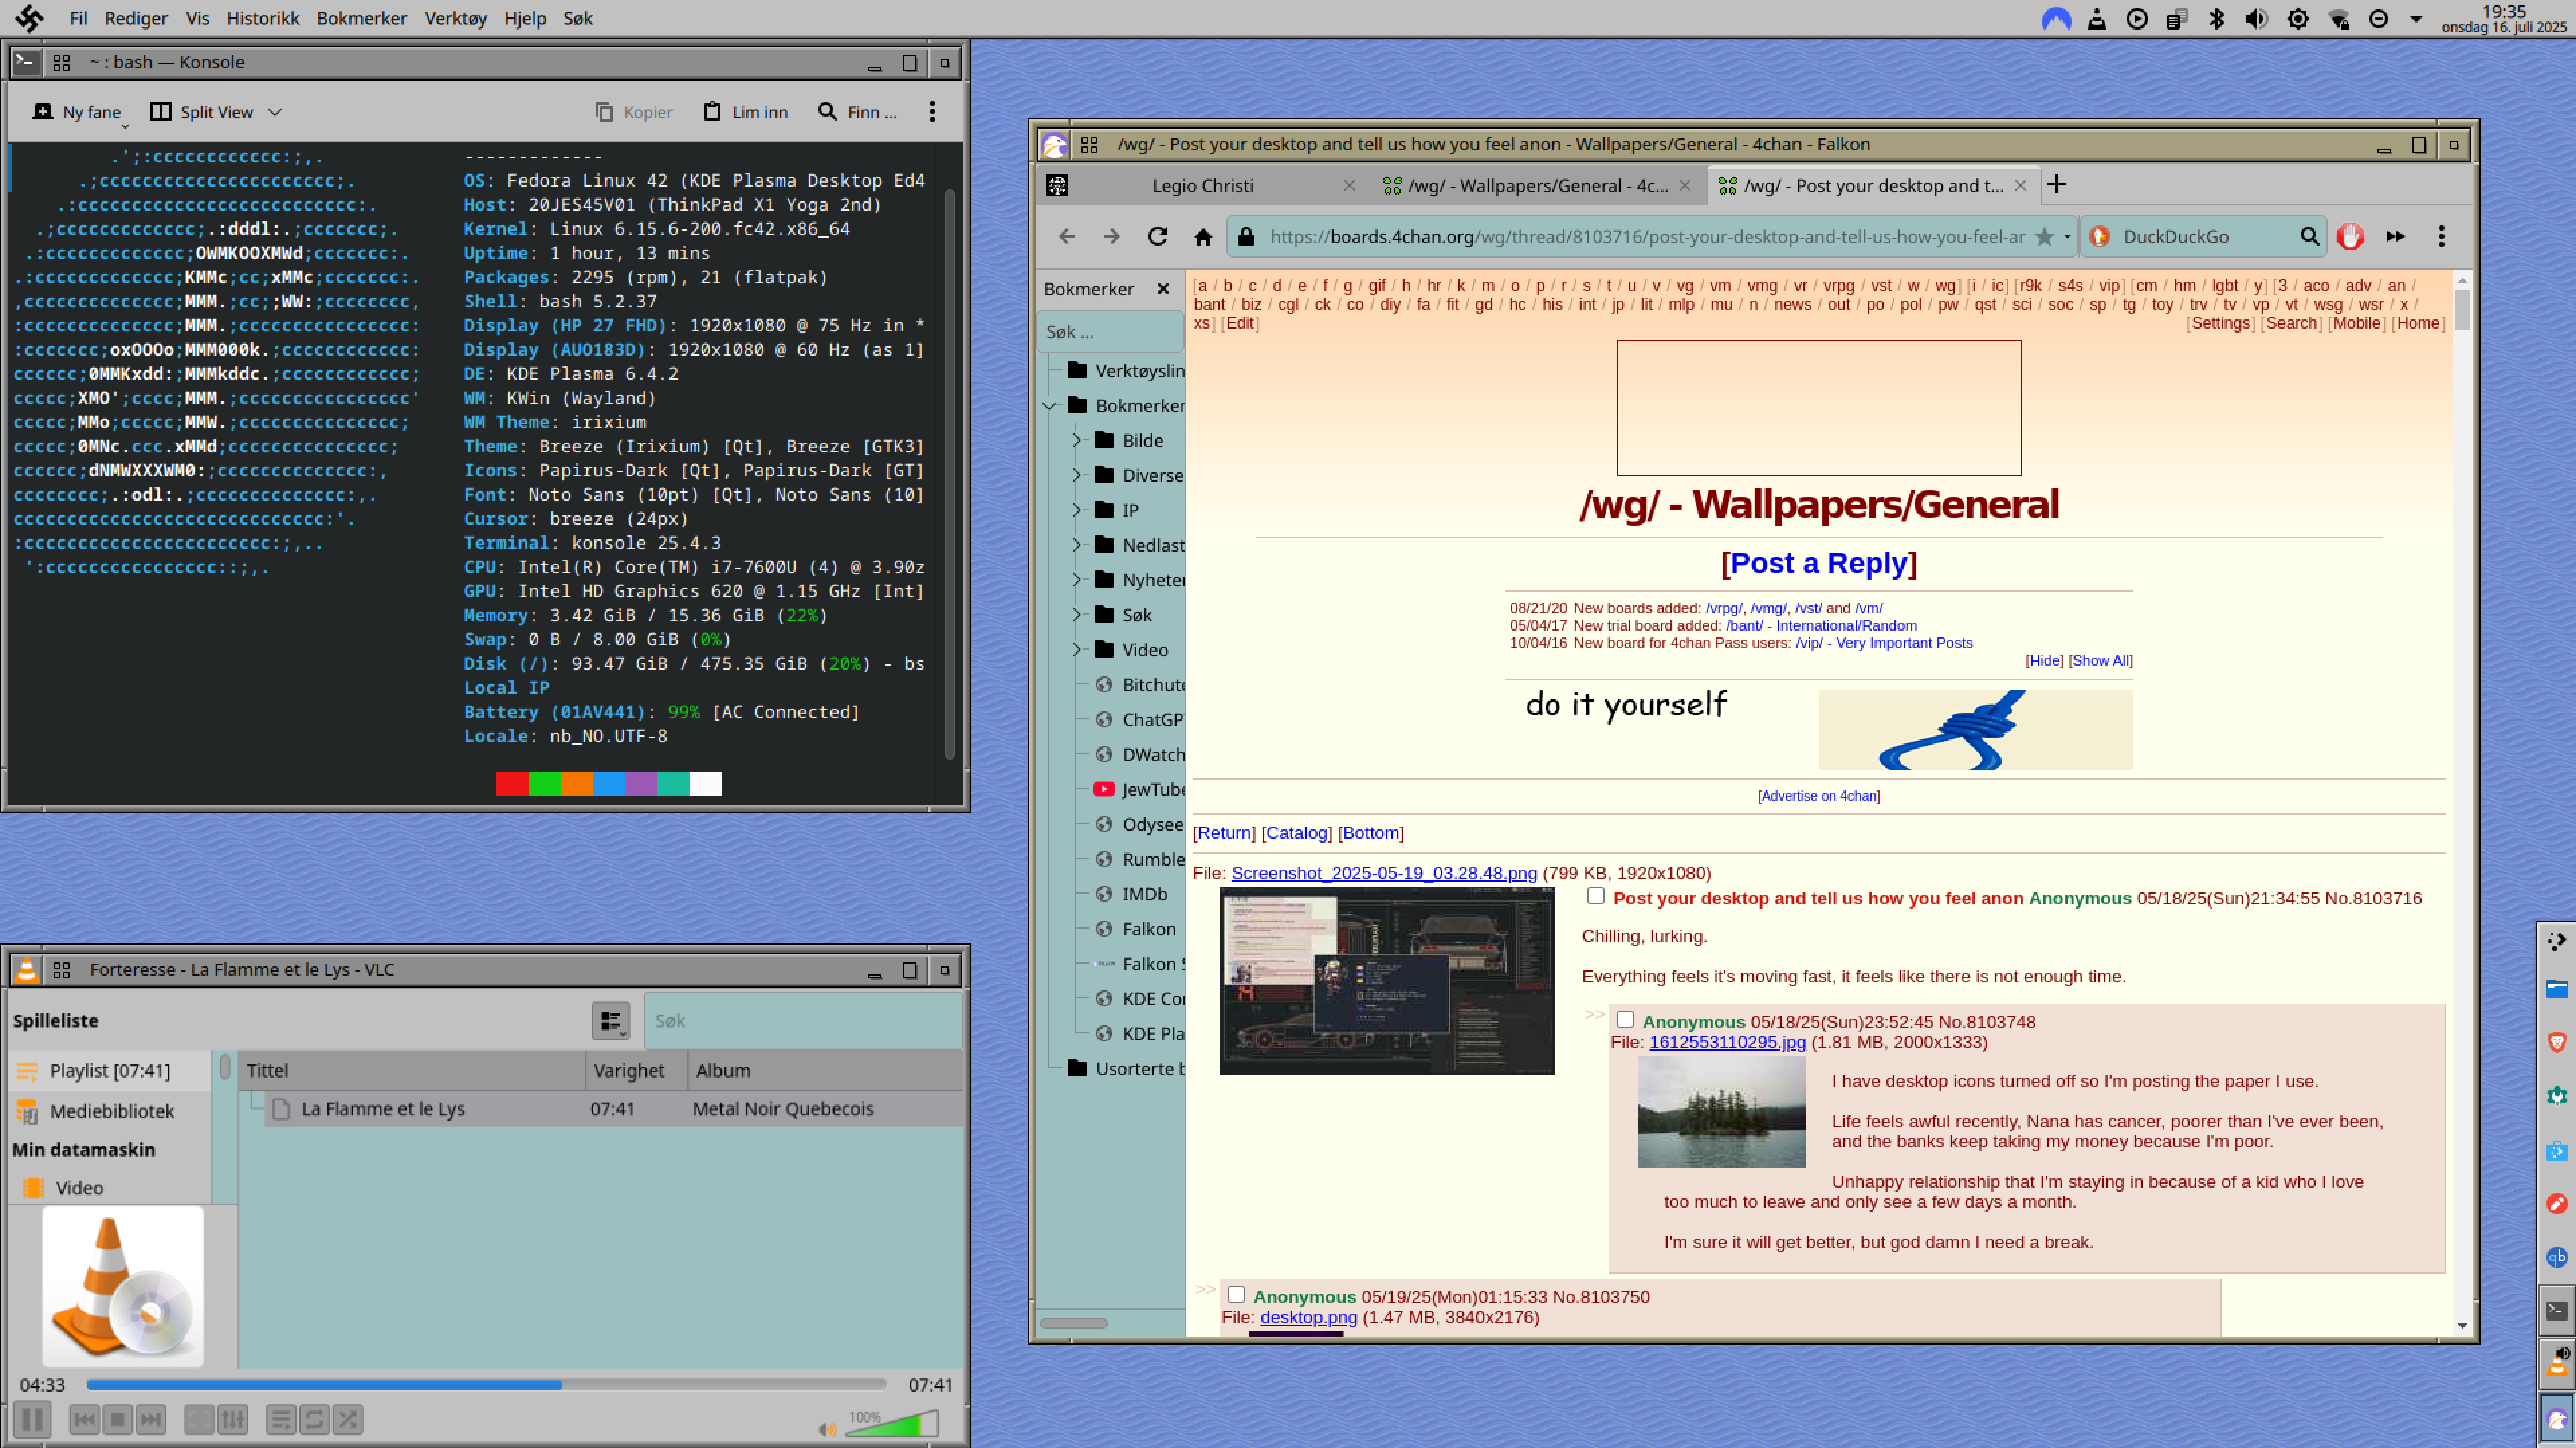
Task: Open VLC extended settings equalizer icon
Action: pos(232,1419)
